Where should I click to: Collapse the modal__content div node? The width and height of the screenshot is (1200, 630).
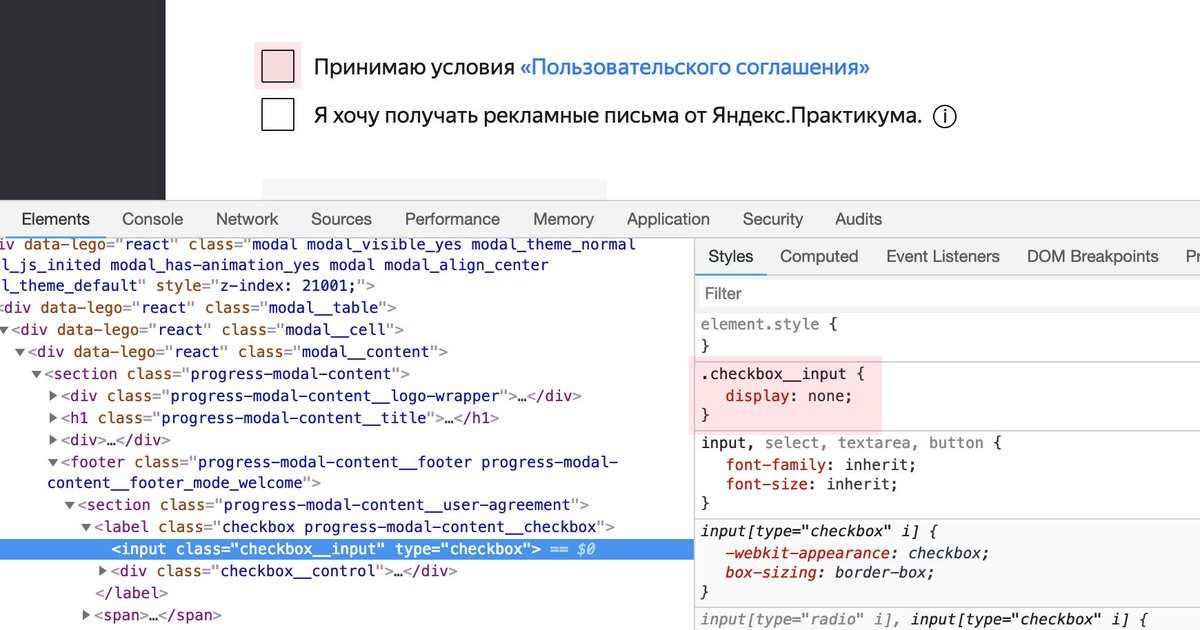coord(21,352)
